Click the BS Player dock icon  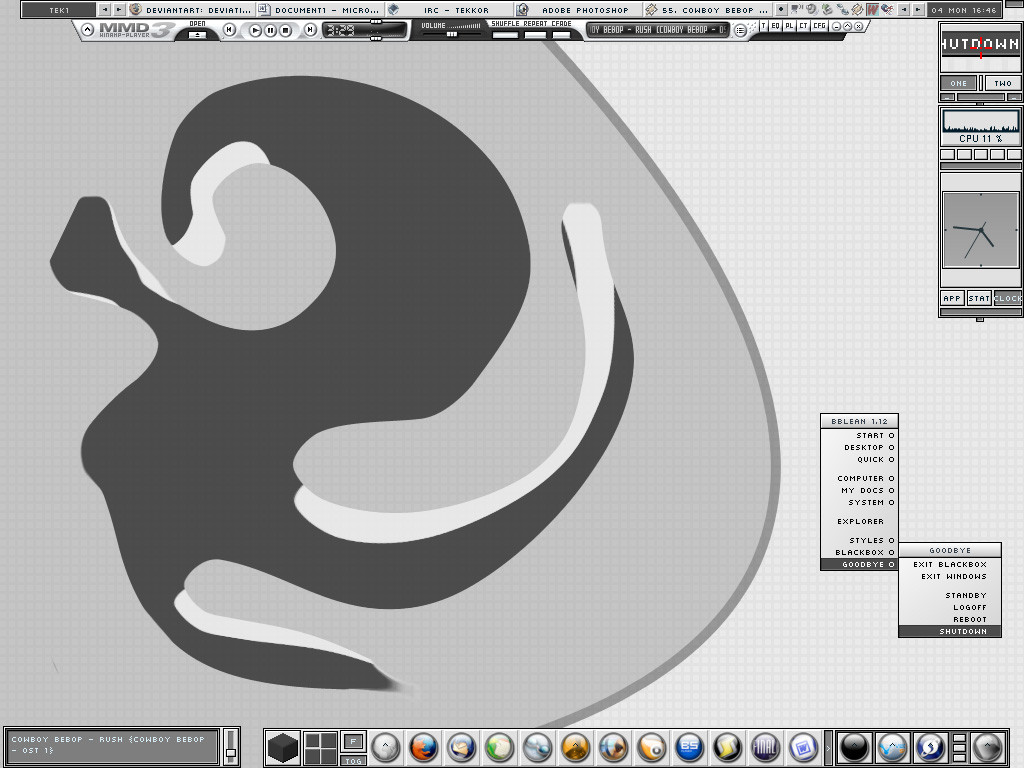(690, 747)
